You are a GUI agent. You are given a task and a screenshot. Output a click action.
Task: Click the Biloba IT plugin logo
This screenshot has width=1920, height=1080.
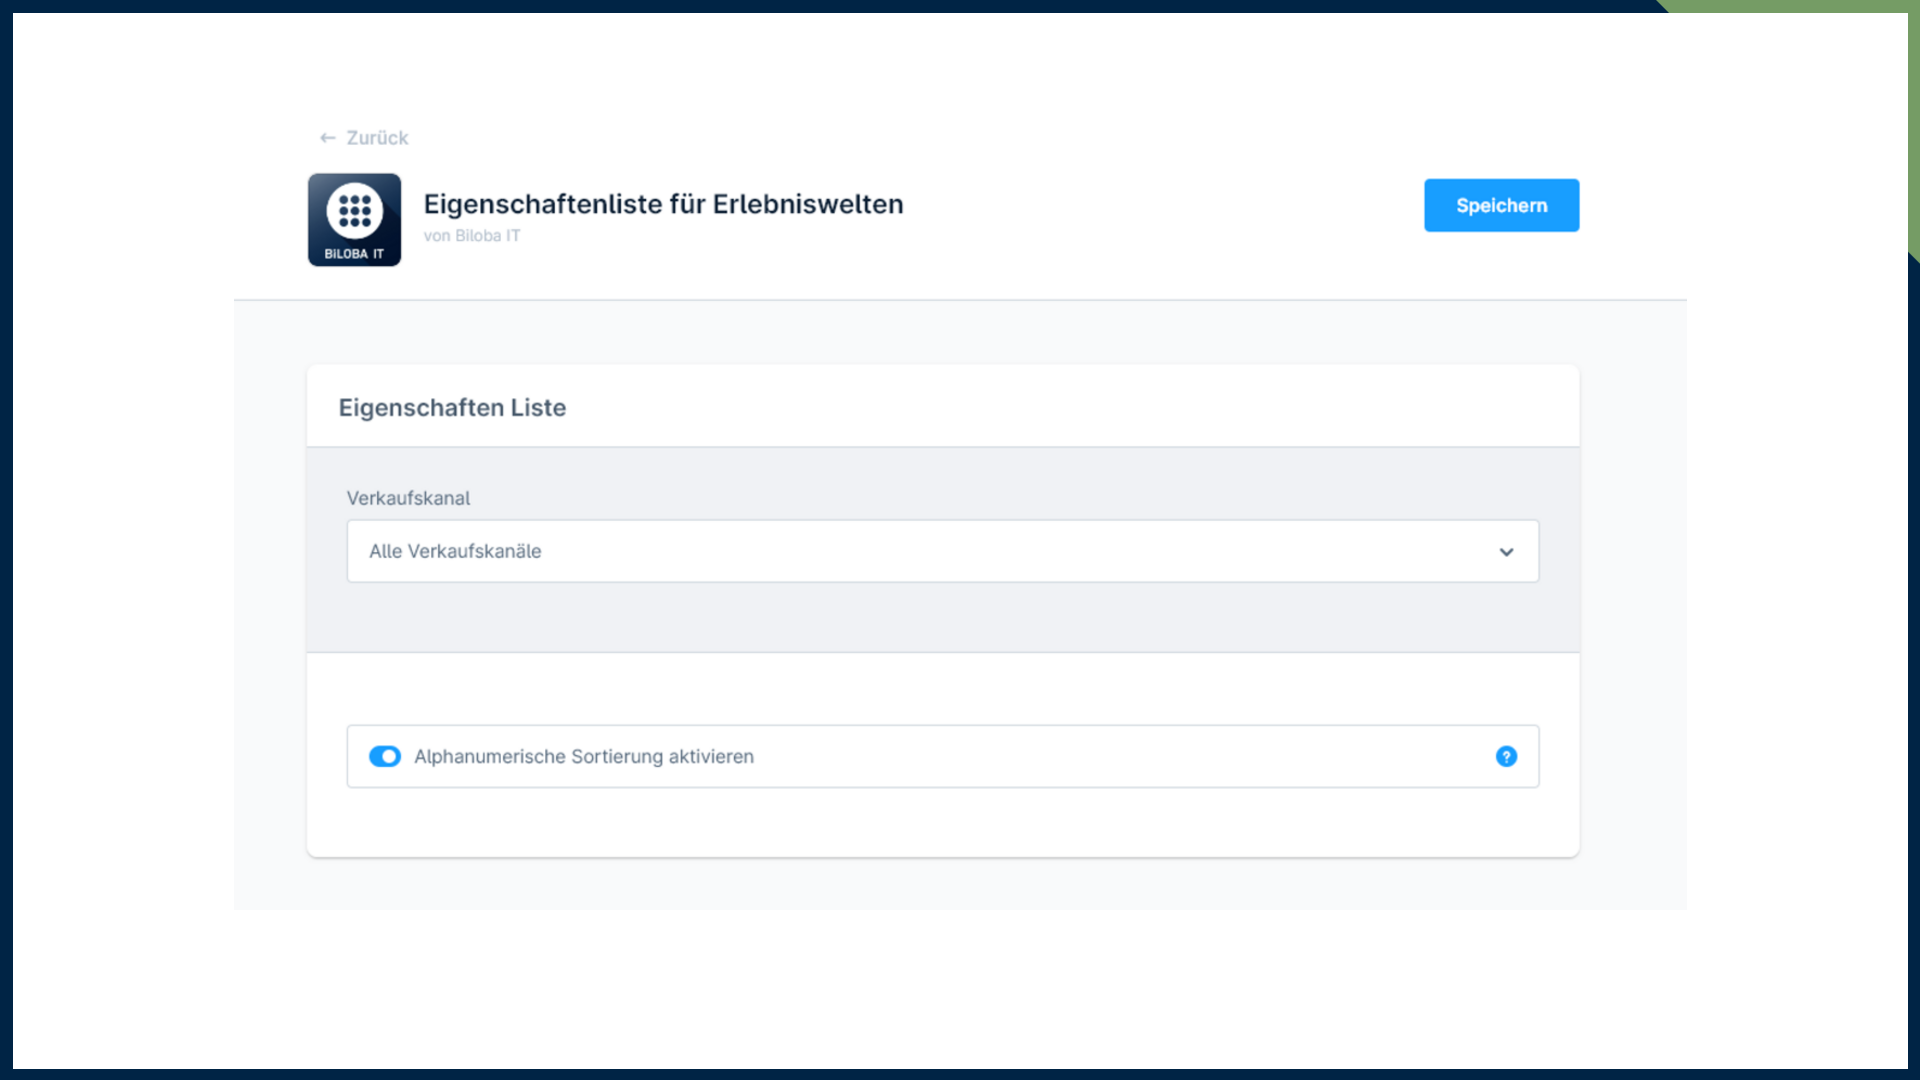354,220
